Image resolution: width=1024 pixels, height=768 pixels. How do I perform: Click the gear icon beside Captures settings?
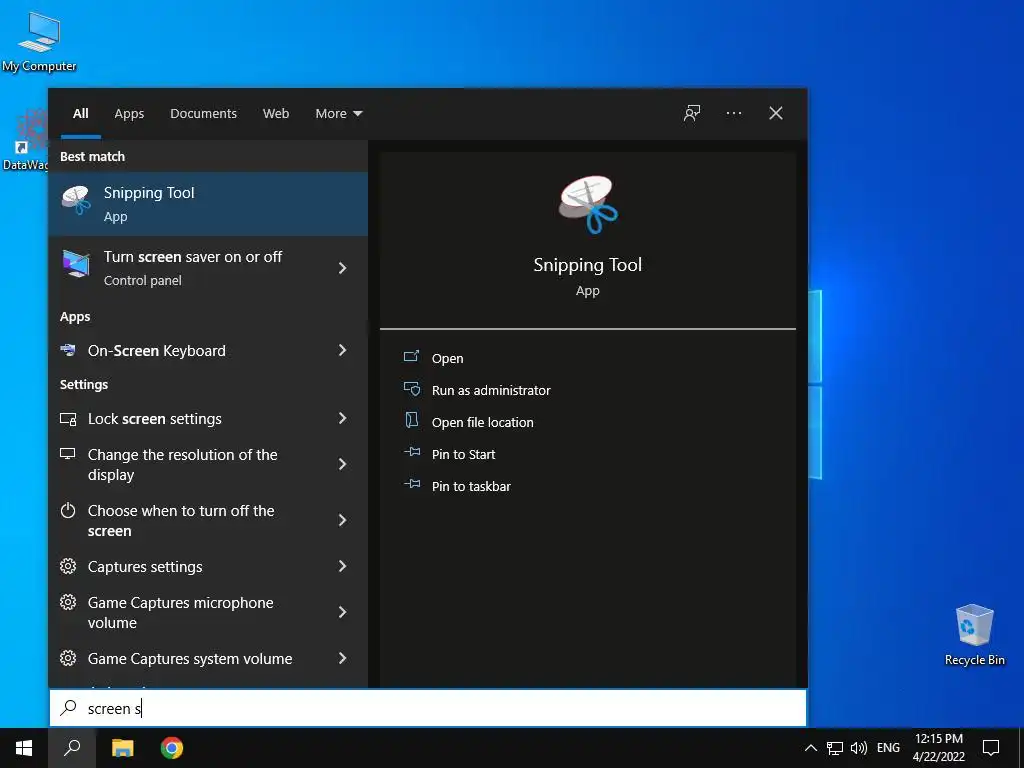pyautogui.click(x=68, y=566)
